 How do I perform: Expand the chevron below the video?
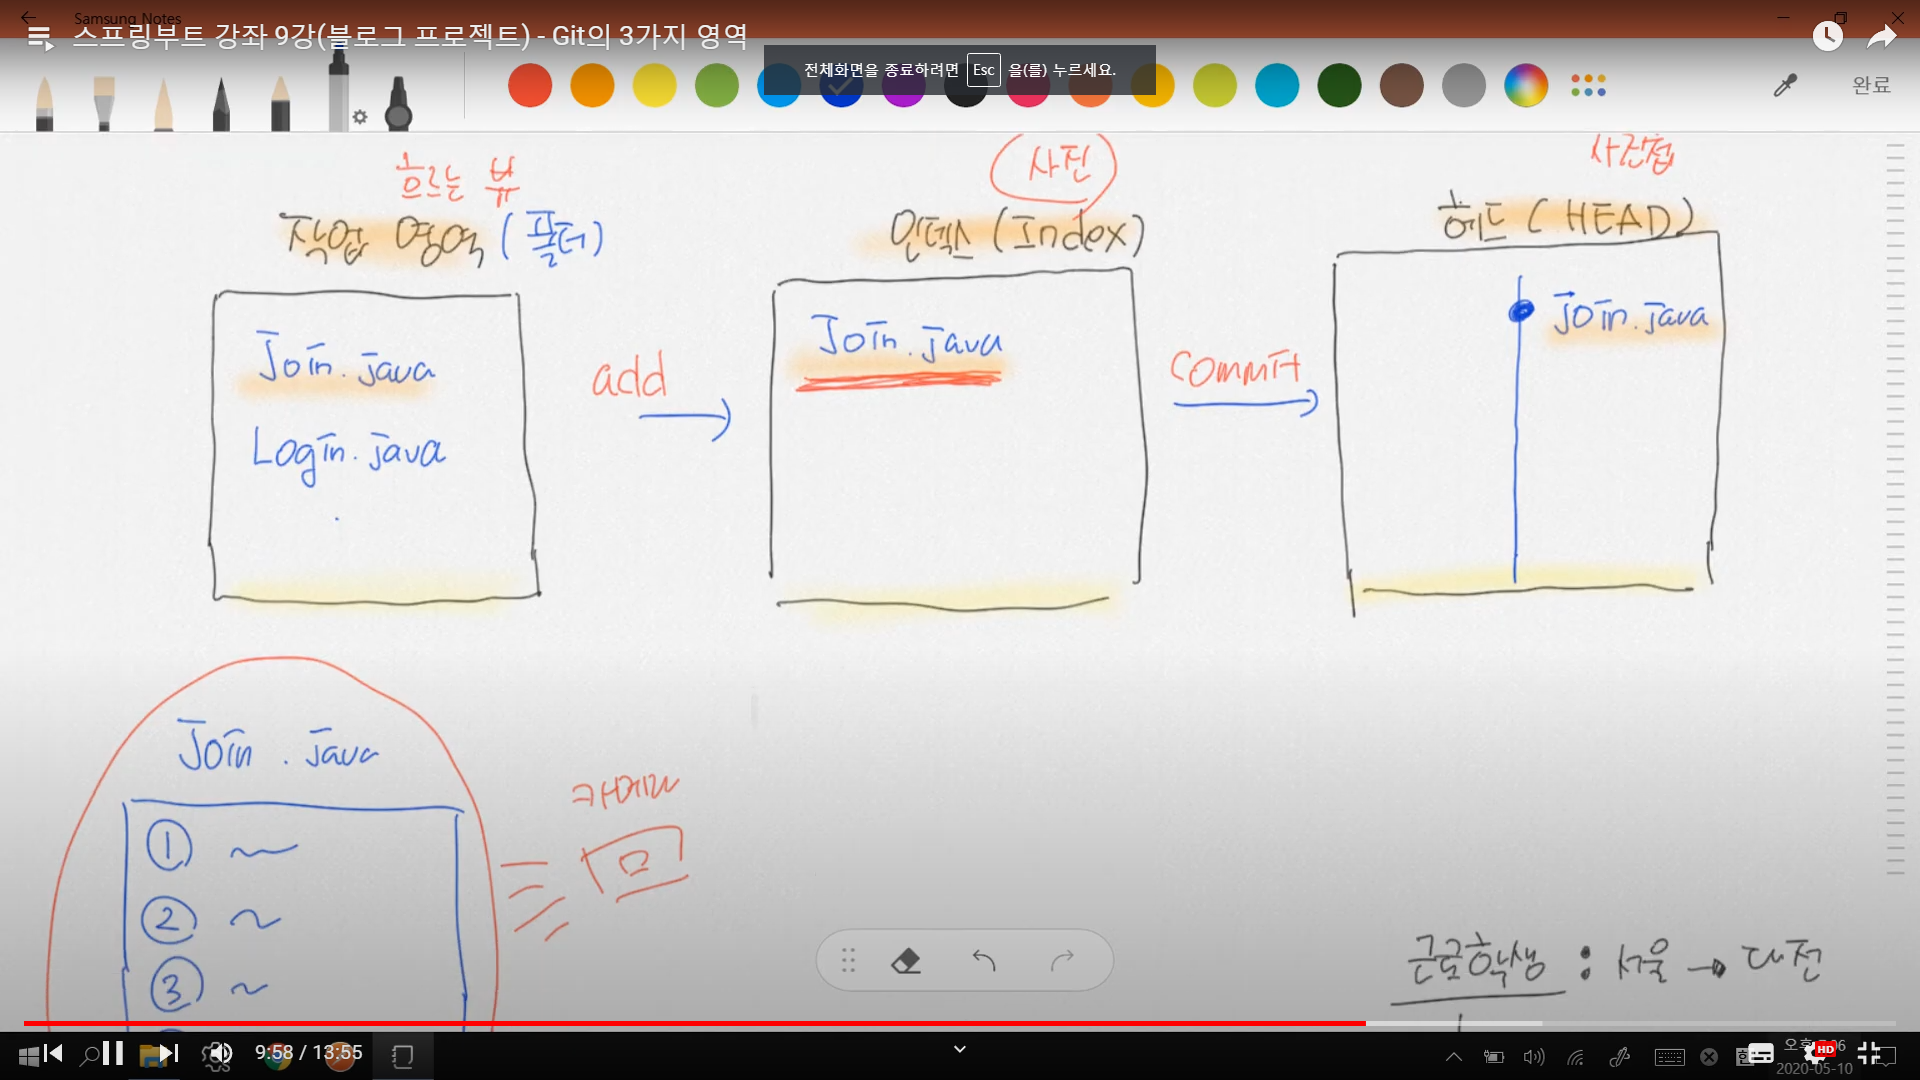[960, 1049]
